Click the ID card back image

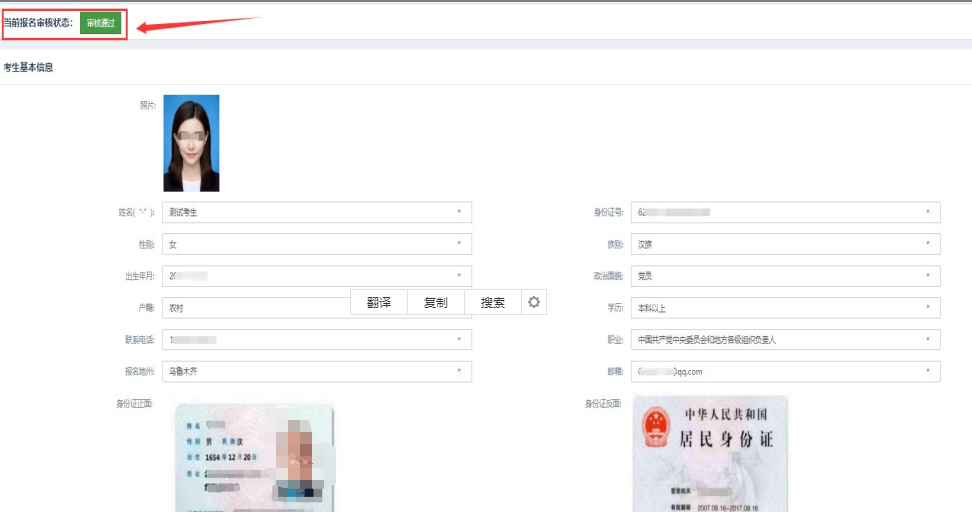(710, 455)
